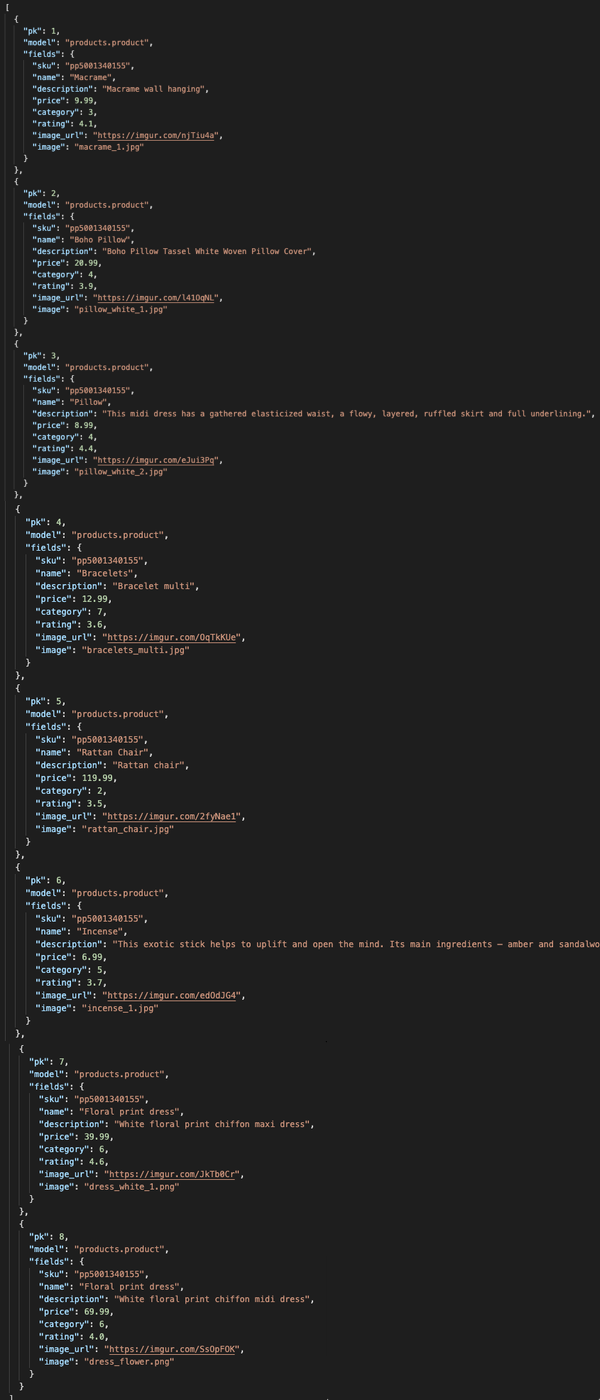Viewport: 600px width, 1400px height.
Task: Click the "Rattan Chair" name value
Action: (115, 752)
